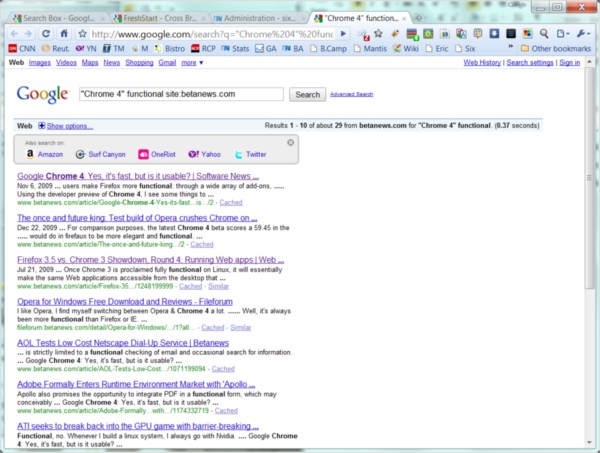Image resolution: width=600 pixels, height=453 pixels.
Task: Click the browser forward arrow
Action: click(x=29, y=34)
